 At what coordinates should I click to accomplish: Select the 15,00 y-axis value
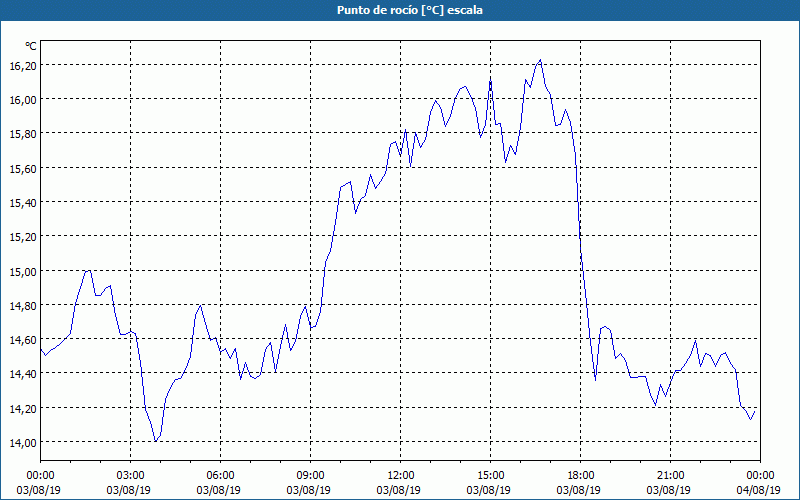[x=23, y=271]
